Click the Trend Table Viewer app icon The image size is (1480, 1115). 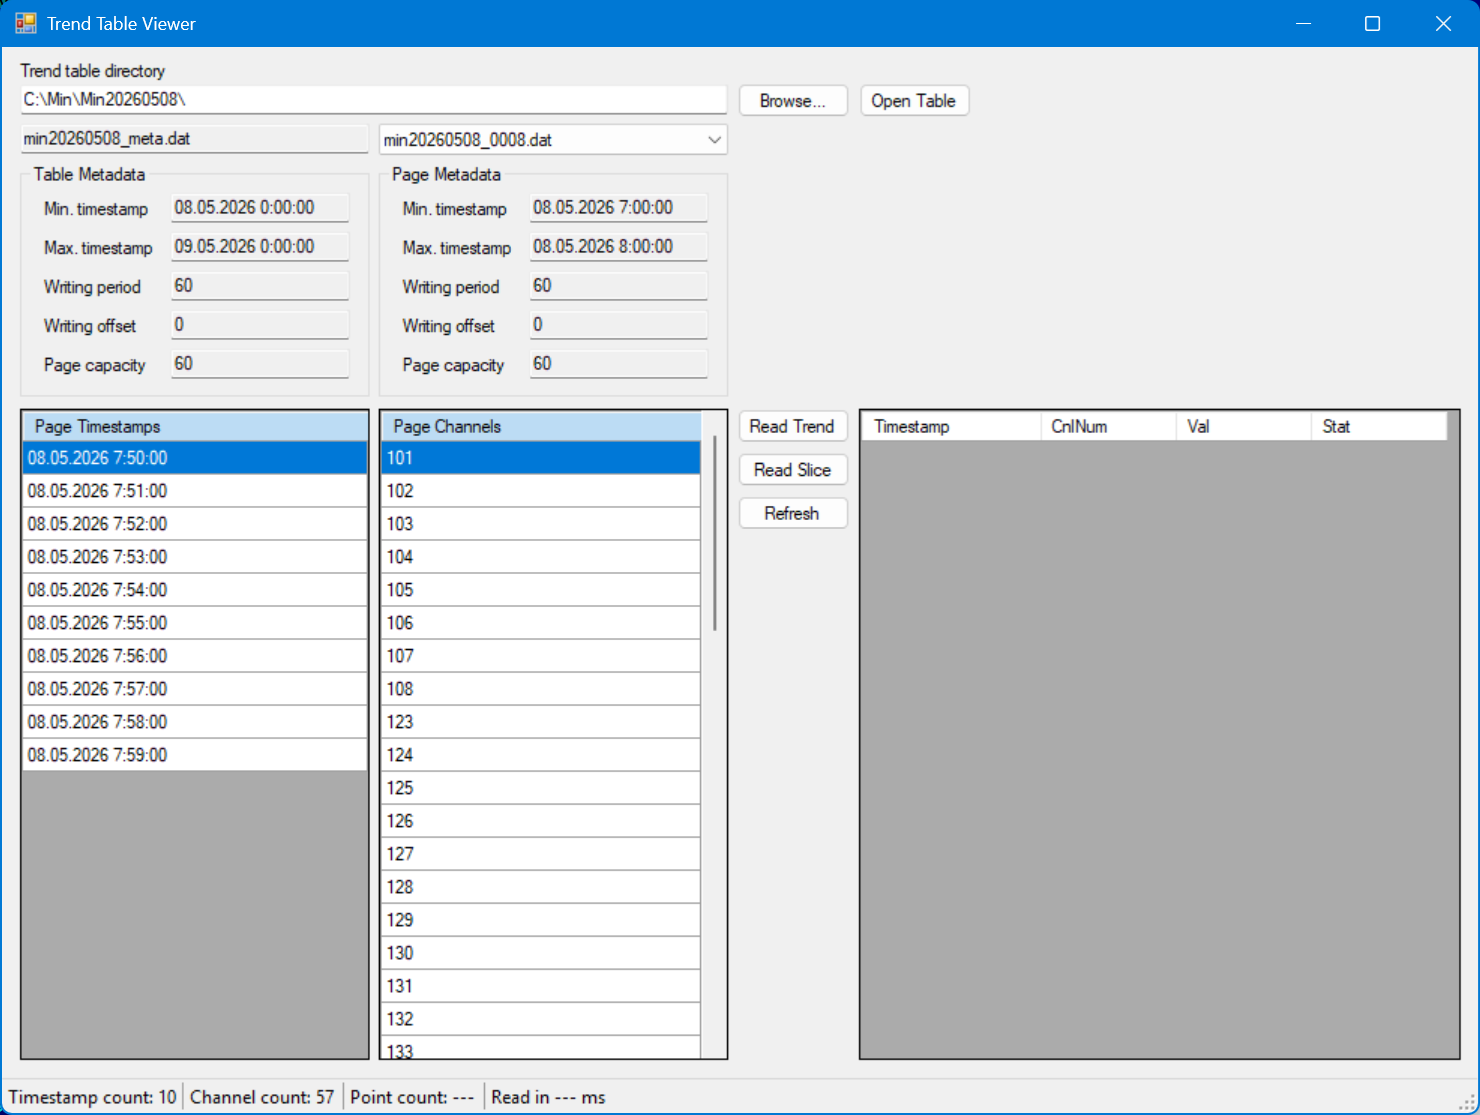(26, 23)
